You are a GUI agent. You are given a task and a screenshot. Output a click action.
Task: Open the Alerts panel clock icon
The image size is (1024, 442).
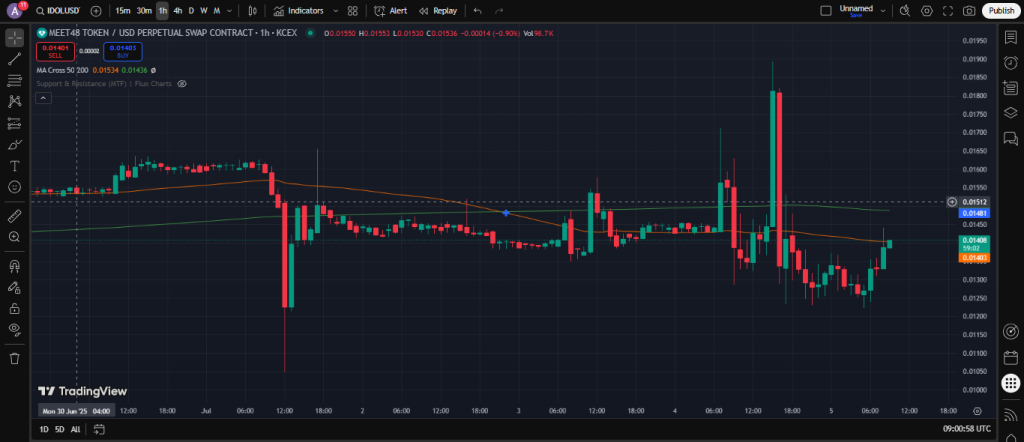(x=1010, y=63)
